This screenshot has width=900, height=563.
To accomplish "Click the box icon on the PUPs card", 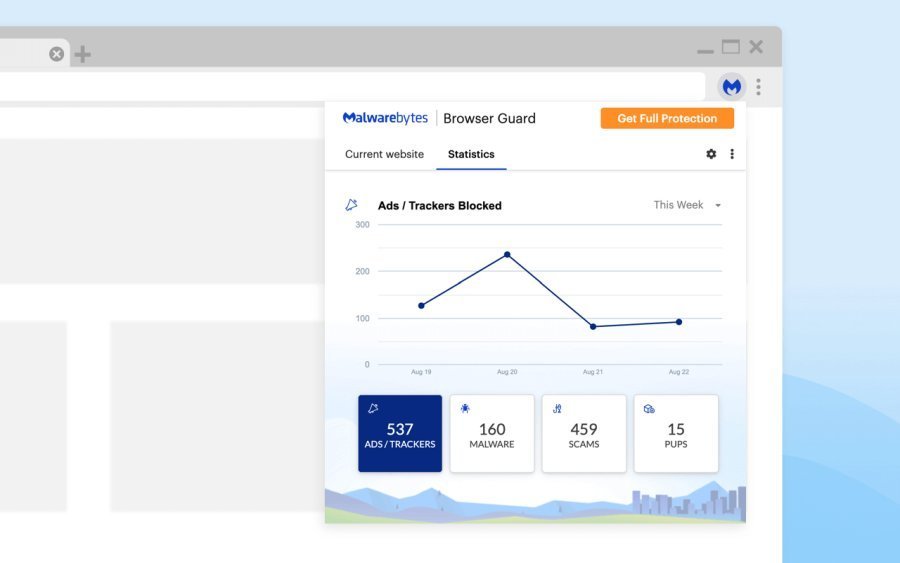I will pyautogui.click(x=649, y=409).
